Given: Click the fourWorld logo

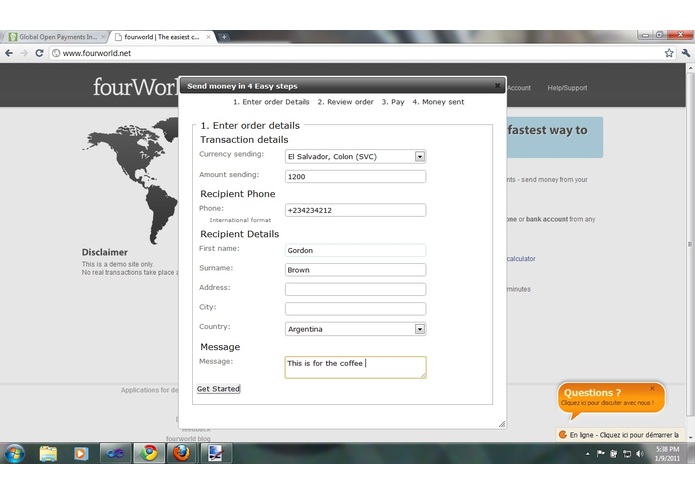Looking at the screenshot, I should 135,86.
